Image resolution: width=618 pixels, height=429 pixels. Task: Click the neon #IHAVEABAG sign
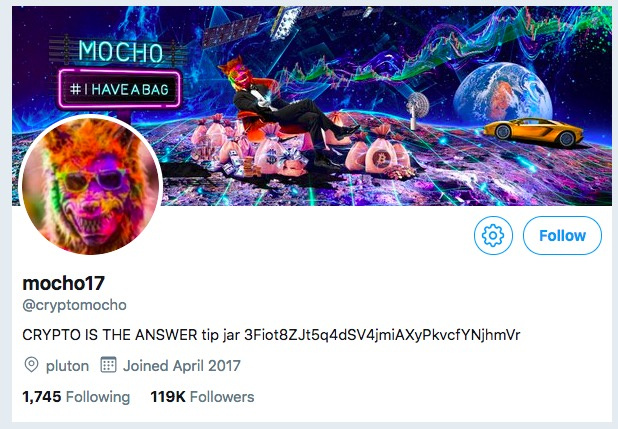click(120, 89)
